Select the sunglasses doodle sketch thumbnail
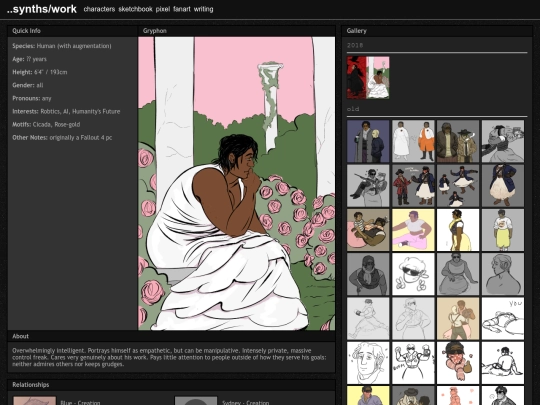 (x=413, y=274)
